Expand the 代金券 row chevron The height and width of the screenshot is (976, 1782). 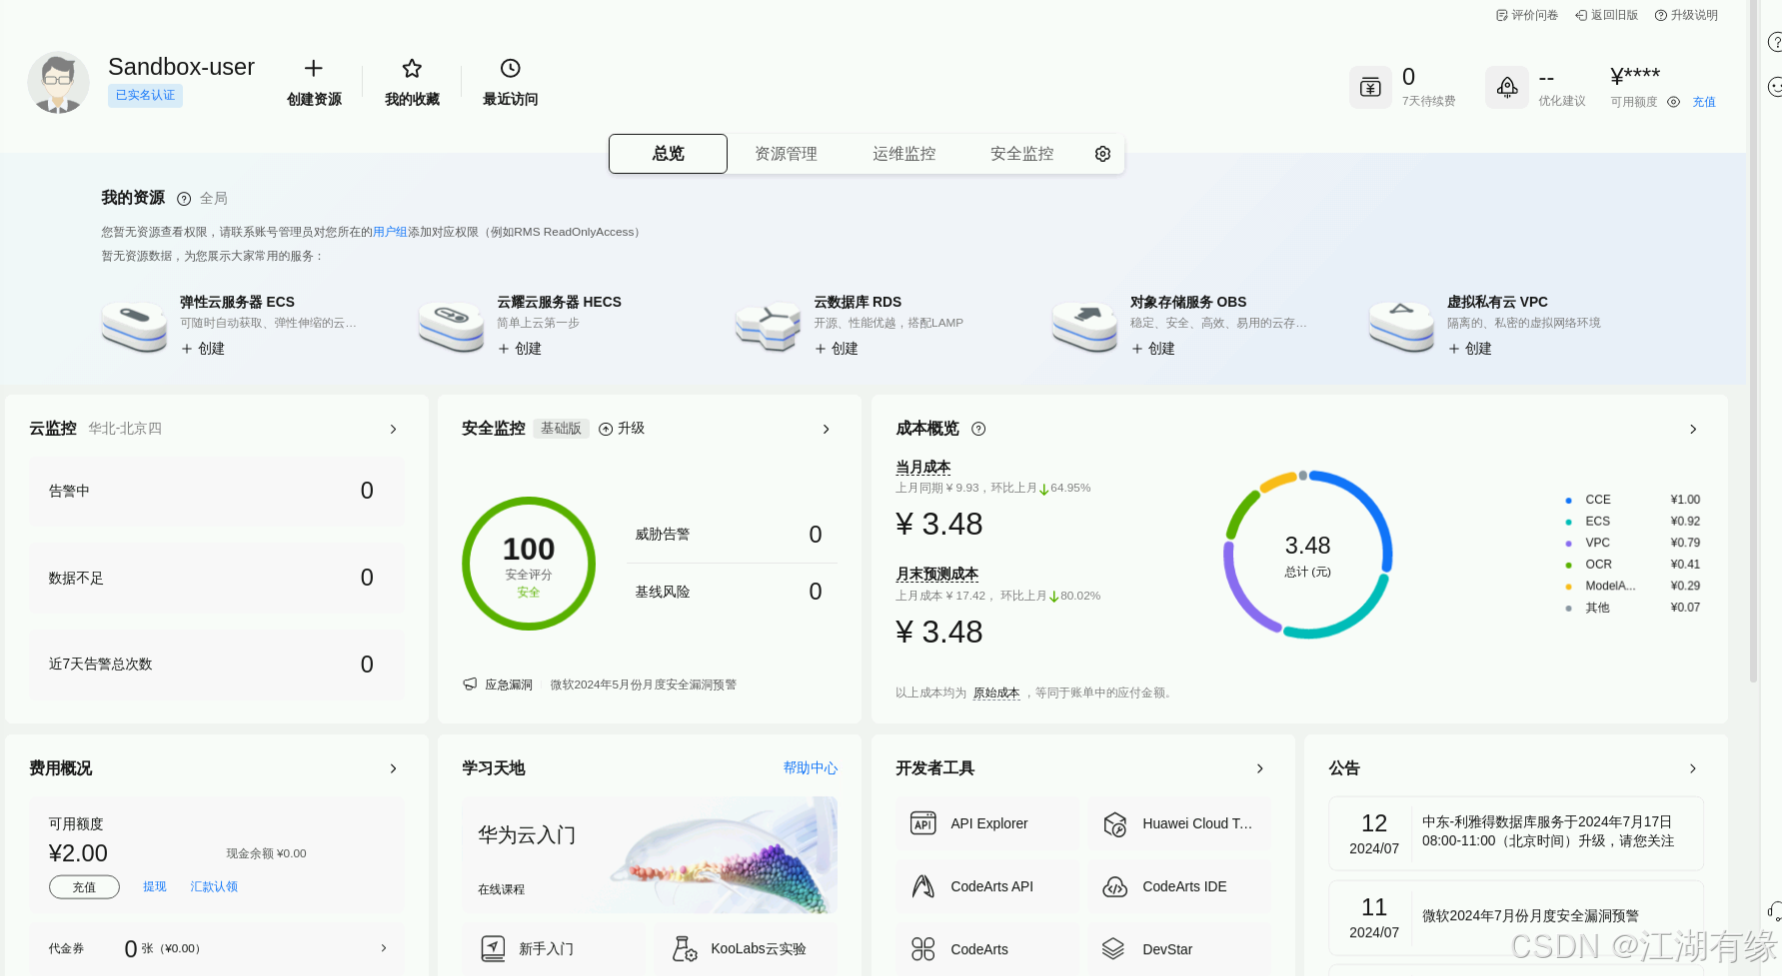[x=383, y=948]
